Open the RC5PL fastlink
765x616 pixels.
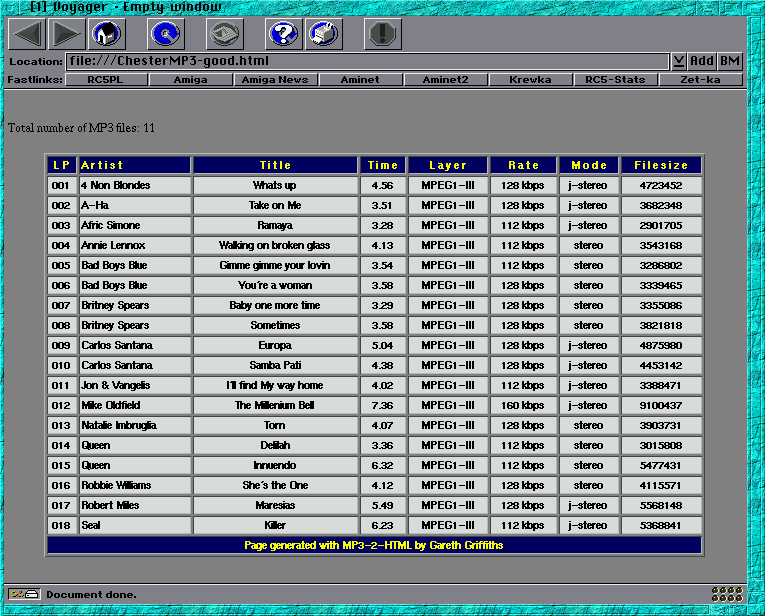coord(106,79)
